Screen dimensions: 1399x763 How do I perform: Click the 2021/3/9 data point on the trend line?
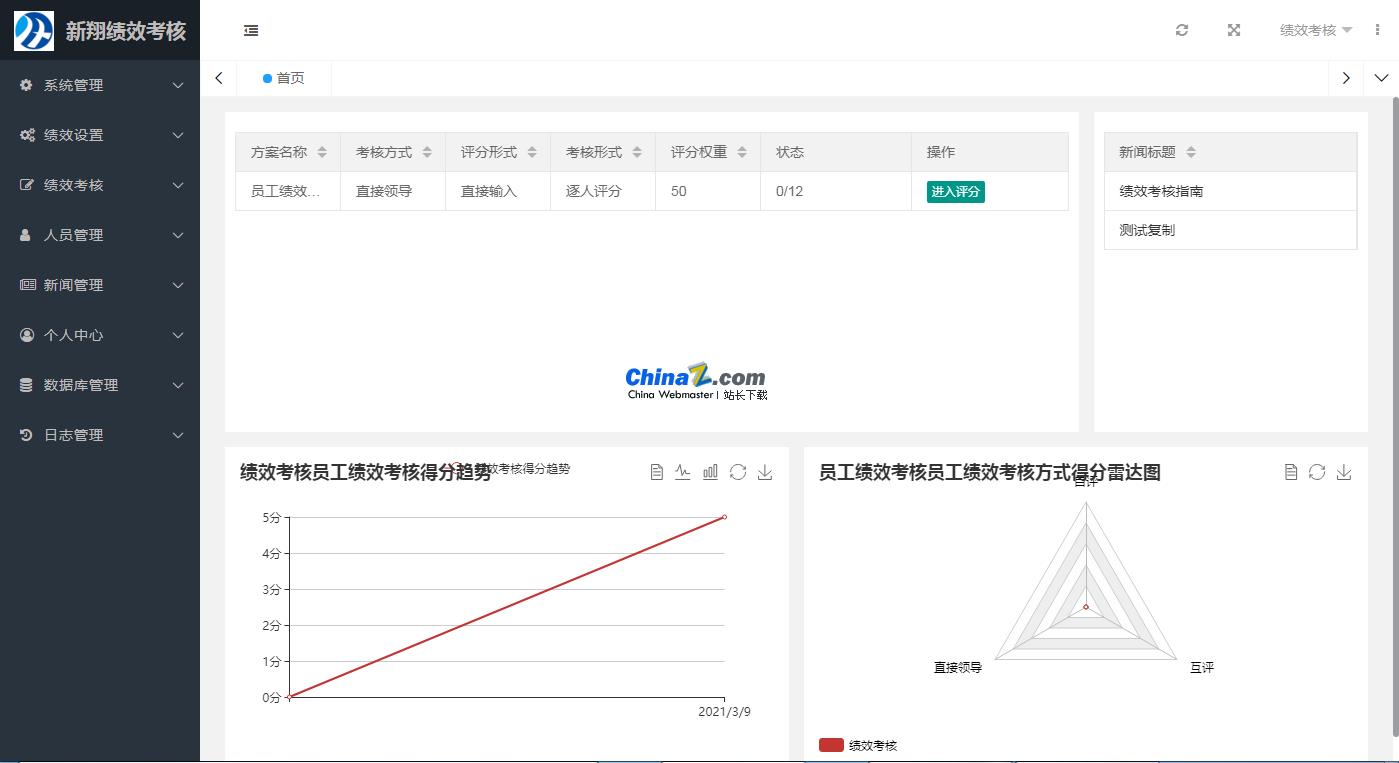[724, 517]
